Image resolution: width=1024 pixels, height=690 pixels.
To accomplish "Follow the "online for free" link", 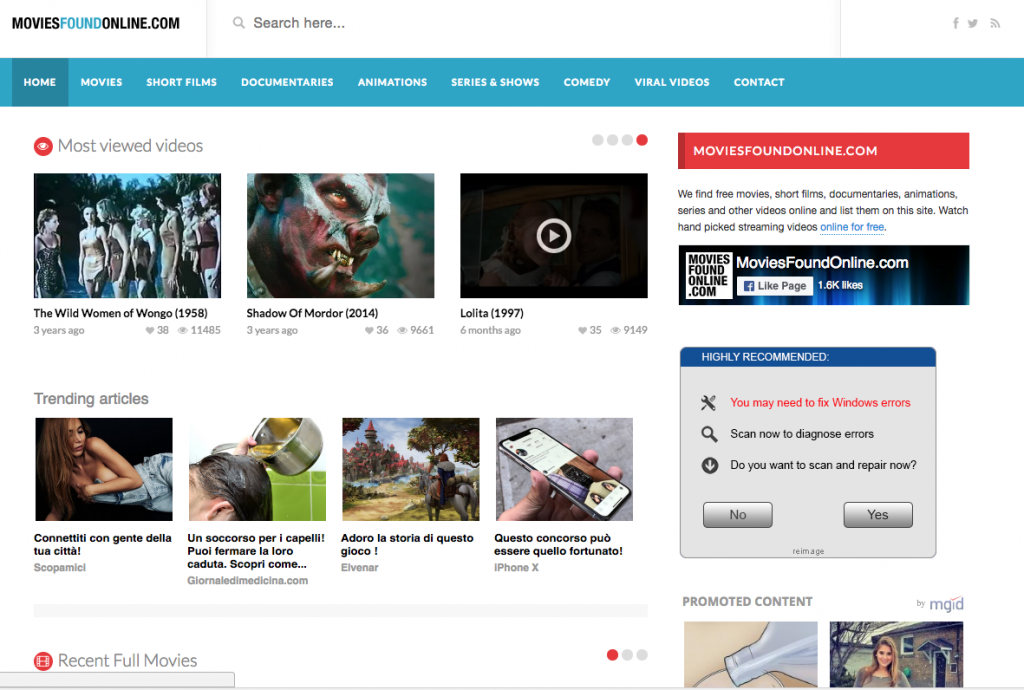I will pyautogui.click(x=852, y=228).
